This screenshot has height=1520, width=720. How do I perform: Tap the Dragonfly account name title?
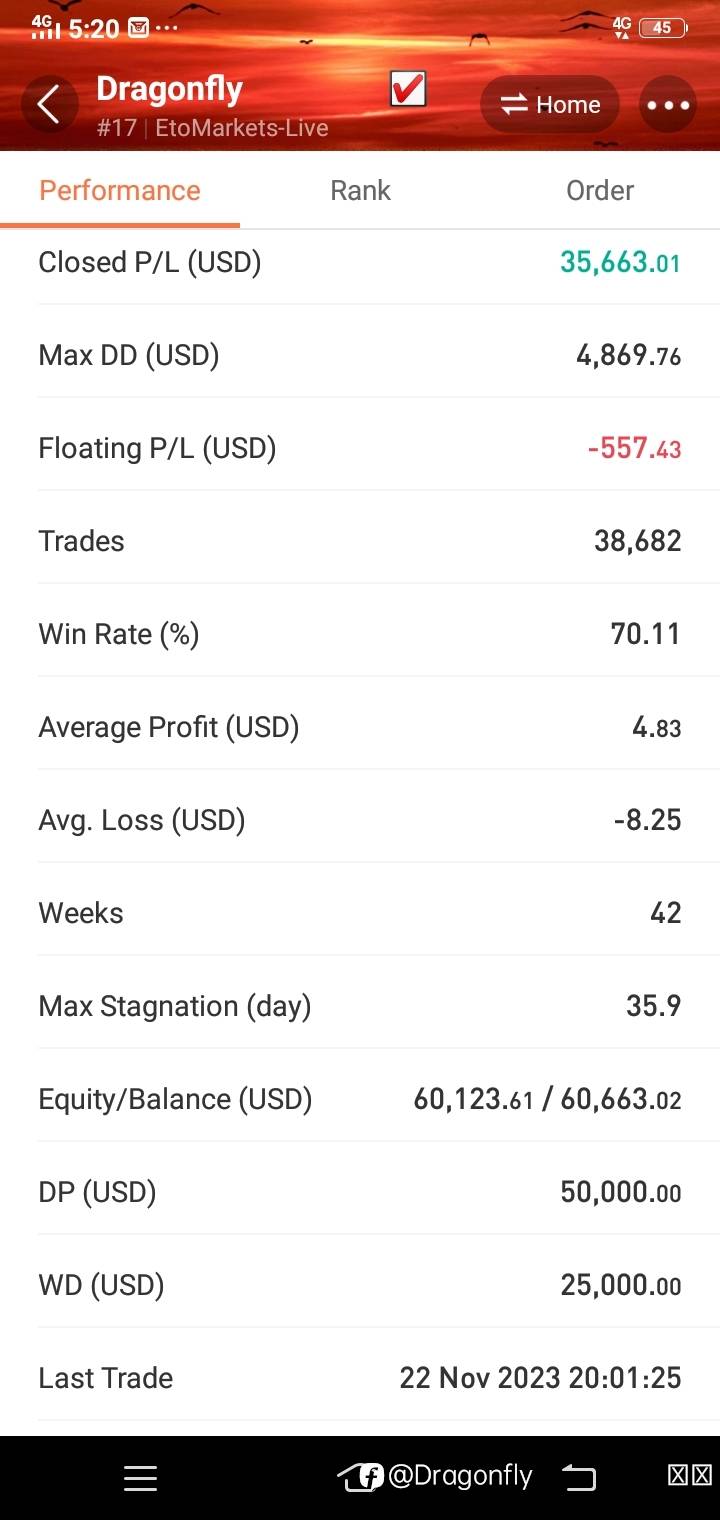[169, 89]
